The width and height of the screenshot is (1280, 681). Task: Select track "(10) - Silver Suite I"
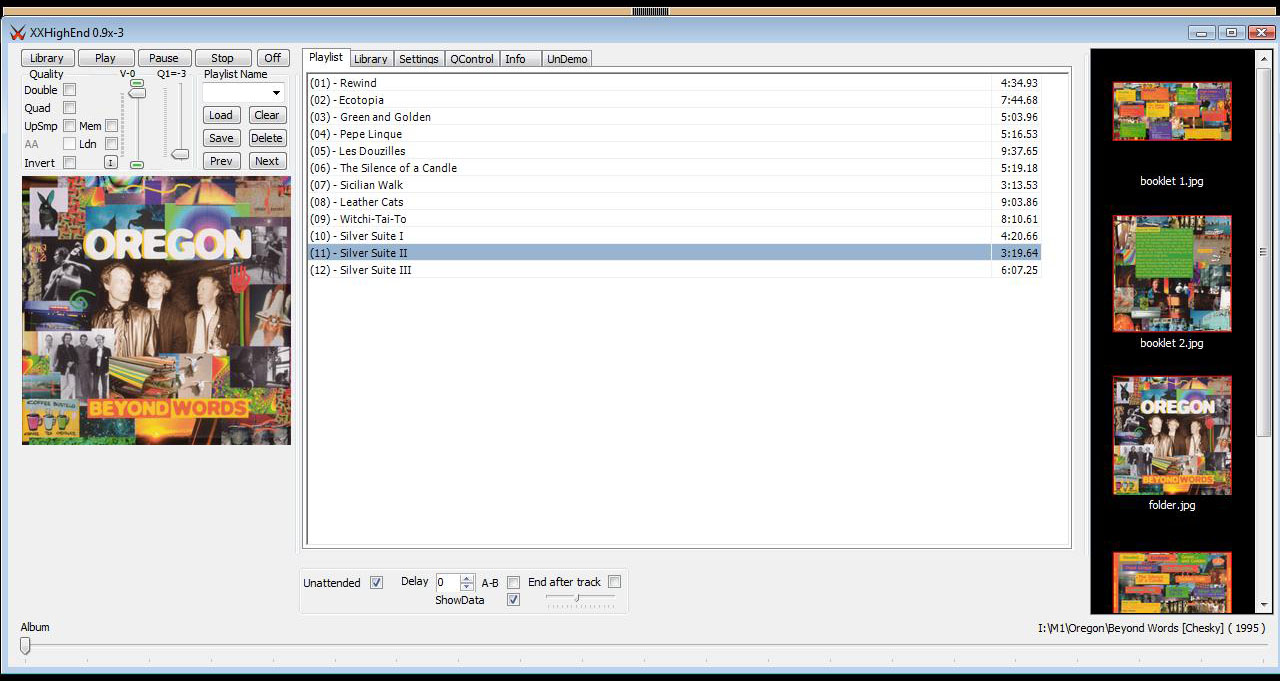674,236
